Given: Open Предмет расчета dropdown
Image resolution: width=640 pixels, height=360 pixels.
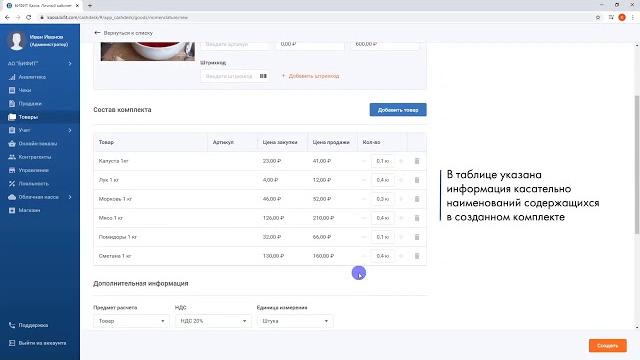Looking at the screenshot, I should click(x=131, y=321).
